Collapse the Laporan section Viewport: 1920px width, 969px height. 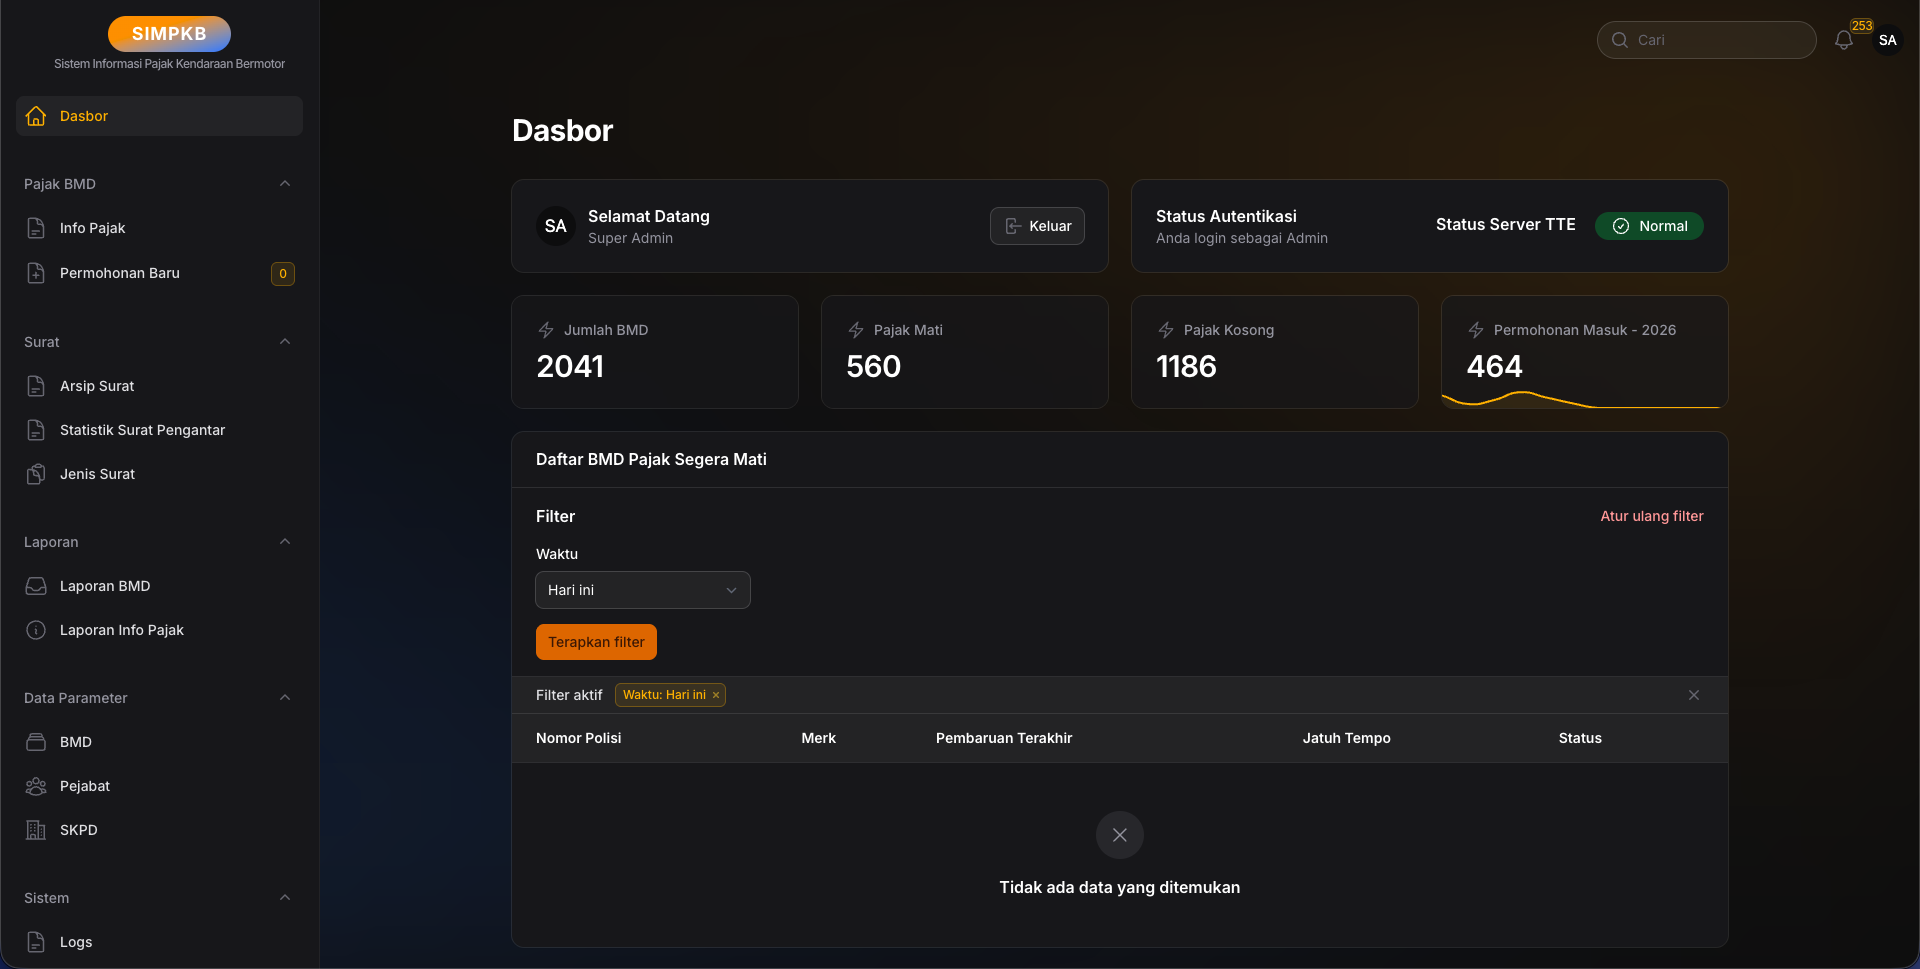click(x=285, y=542)
